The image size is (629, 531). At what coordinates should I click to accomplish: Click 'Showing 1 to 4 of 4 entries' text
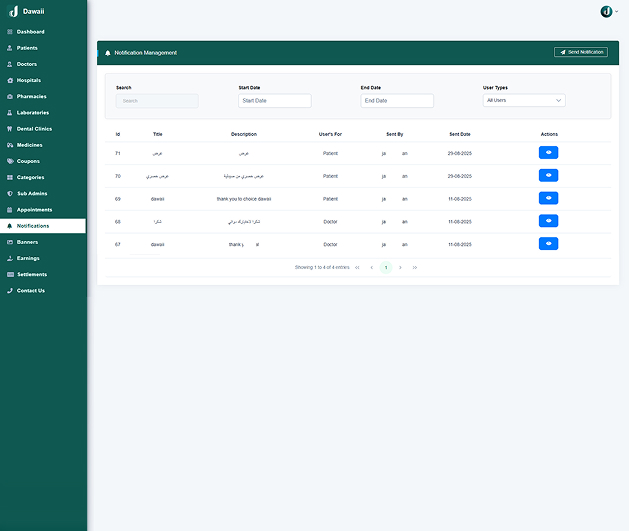coord(322,268)
